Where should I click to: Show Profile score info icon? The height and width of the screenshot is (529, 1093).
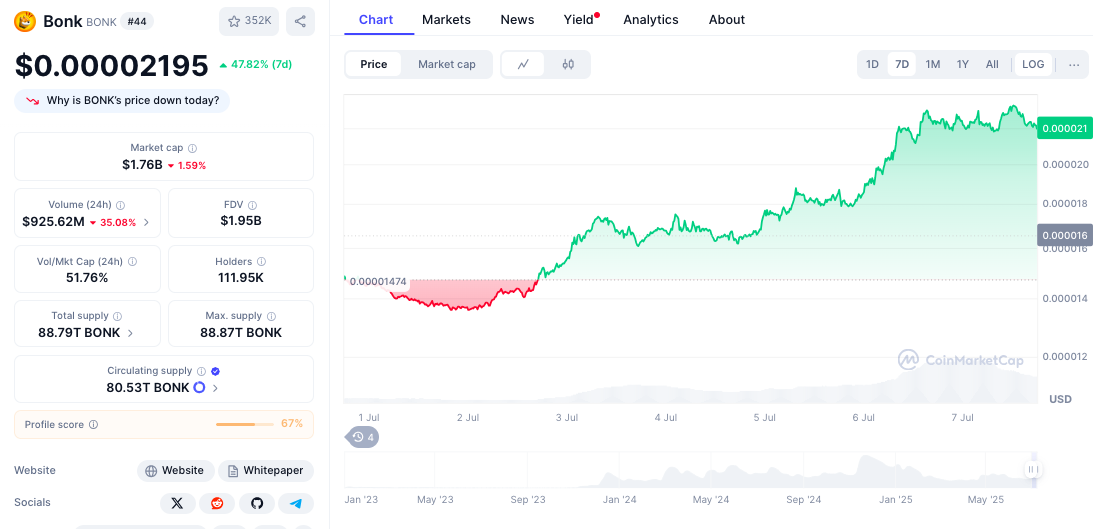pos(93,424)
